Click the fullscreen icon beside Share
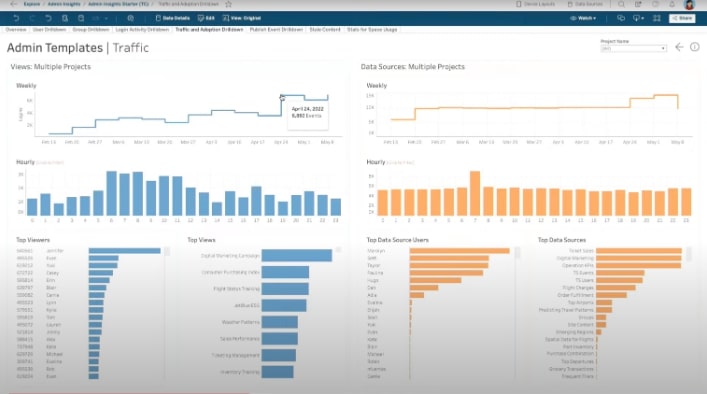The image size is (707, 394). pyautogui.click(x=656, y=18)
